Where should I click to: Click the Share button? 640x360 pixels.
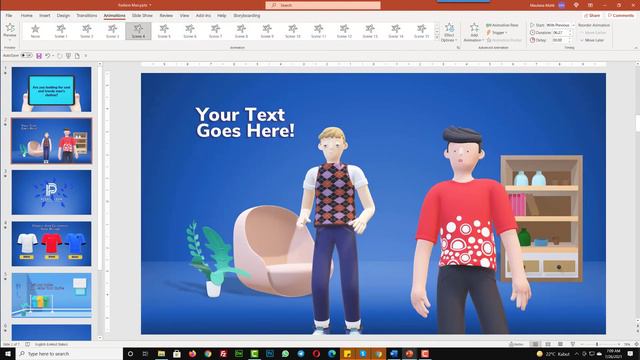592,16
